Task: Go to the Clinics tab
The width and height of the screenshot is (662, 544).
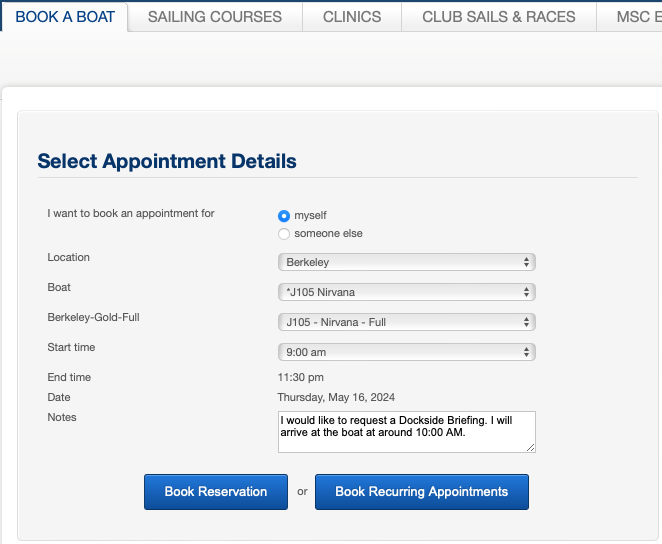Action: click(352, 17)
